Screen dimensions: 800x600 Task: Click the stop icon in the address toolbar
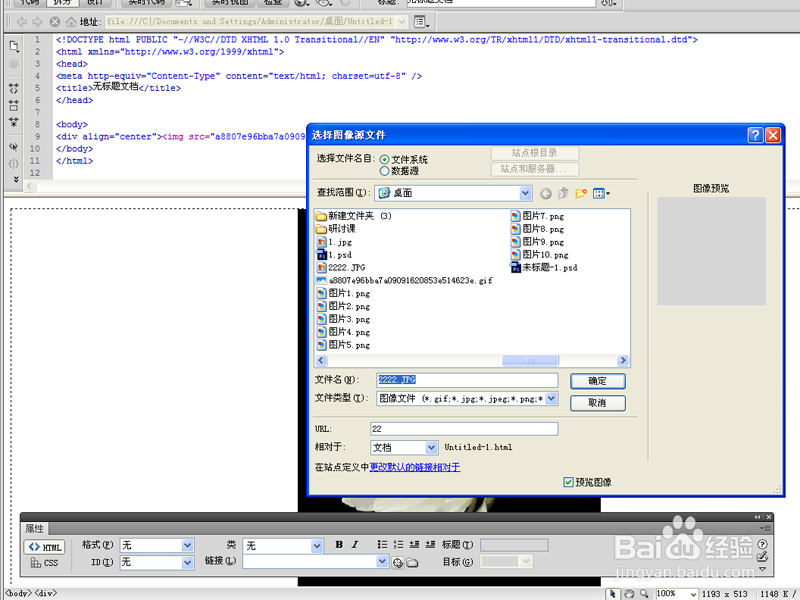(x=55, y=22)
